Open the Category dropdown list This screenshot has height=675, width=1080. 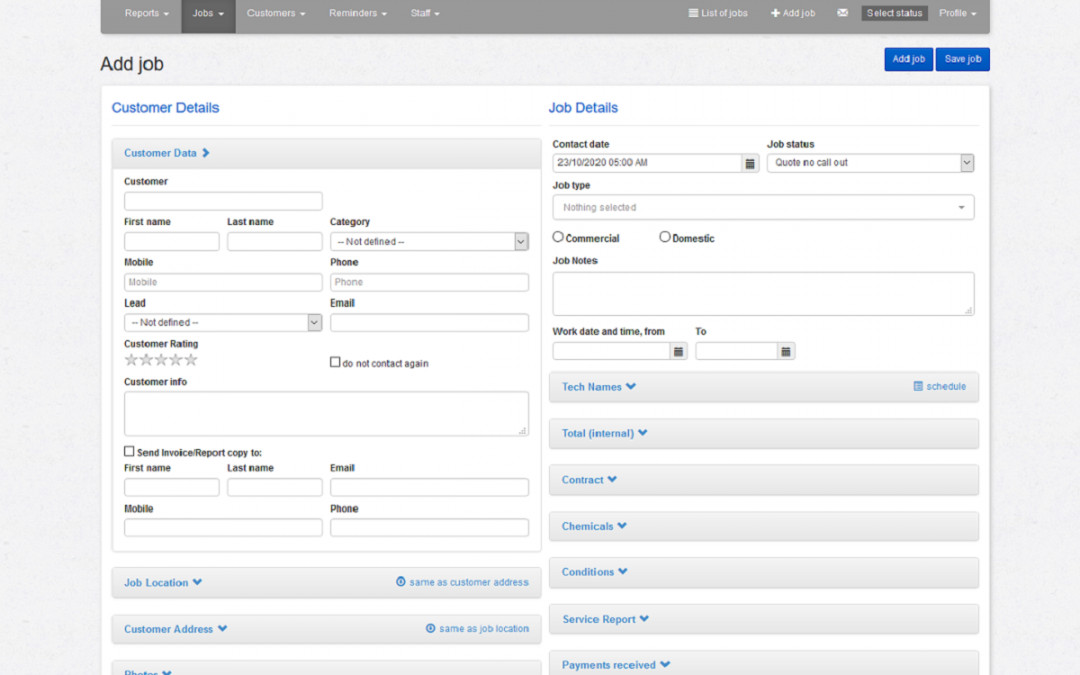429,241
